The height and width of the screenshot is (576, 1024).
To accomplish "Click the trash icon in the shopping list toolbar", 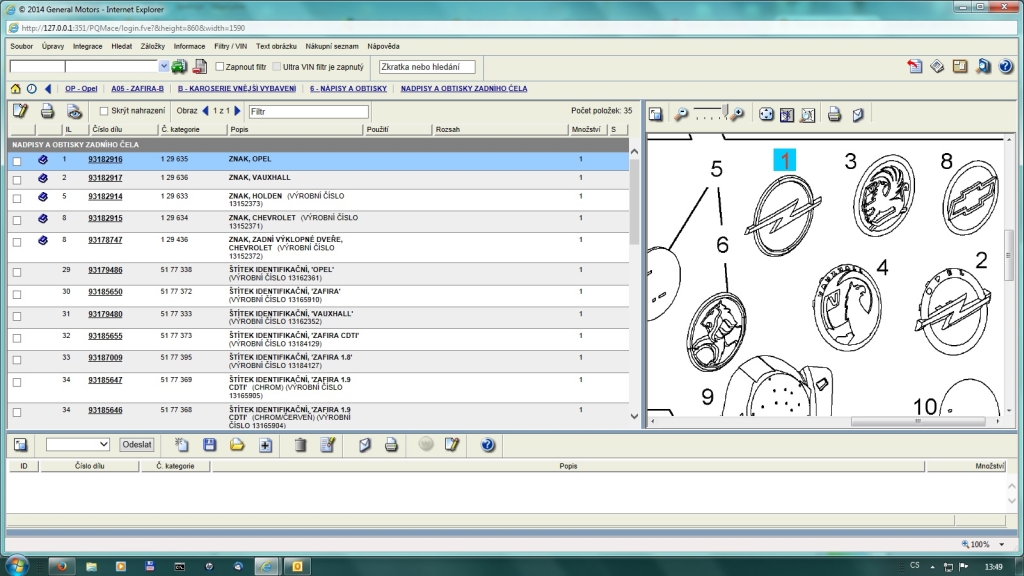I will point(300,445).
